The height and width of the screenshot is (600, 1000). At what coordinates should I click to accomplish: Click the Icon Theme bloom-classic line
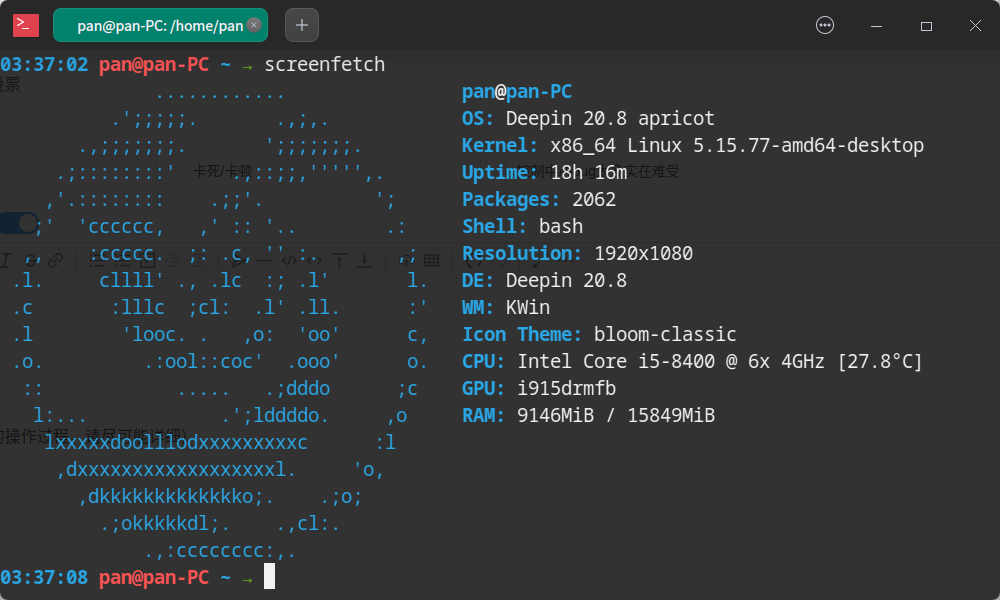[599, 335]
